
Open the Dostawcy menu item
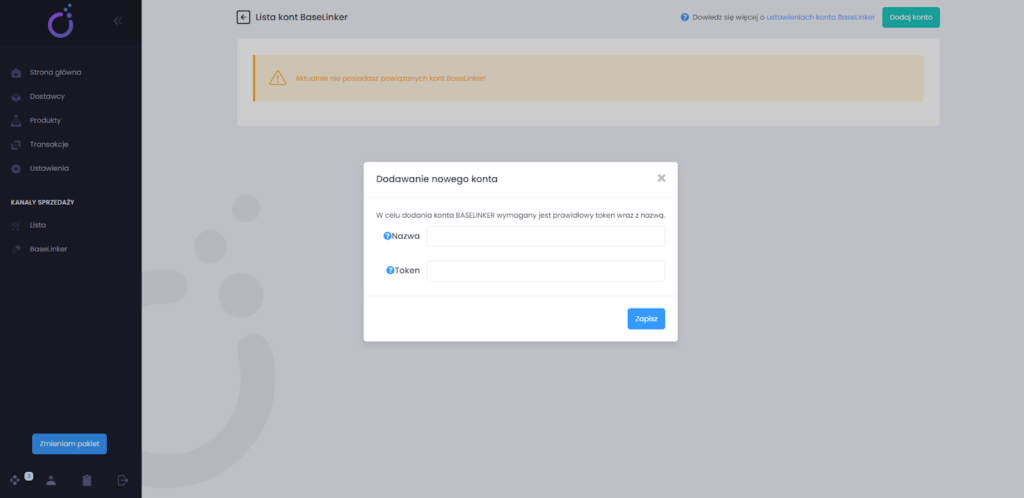47,97
